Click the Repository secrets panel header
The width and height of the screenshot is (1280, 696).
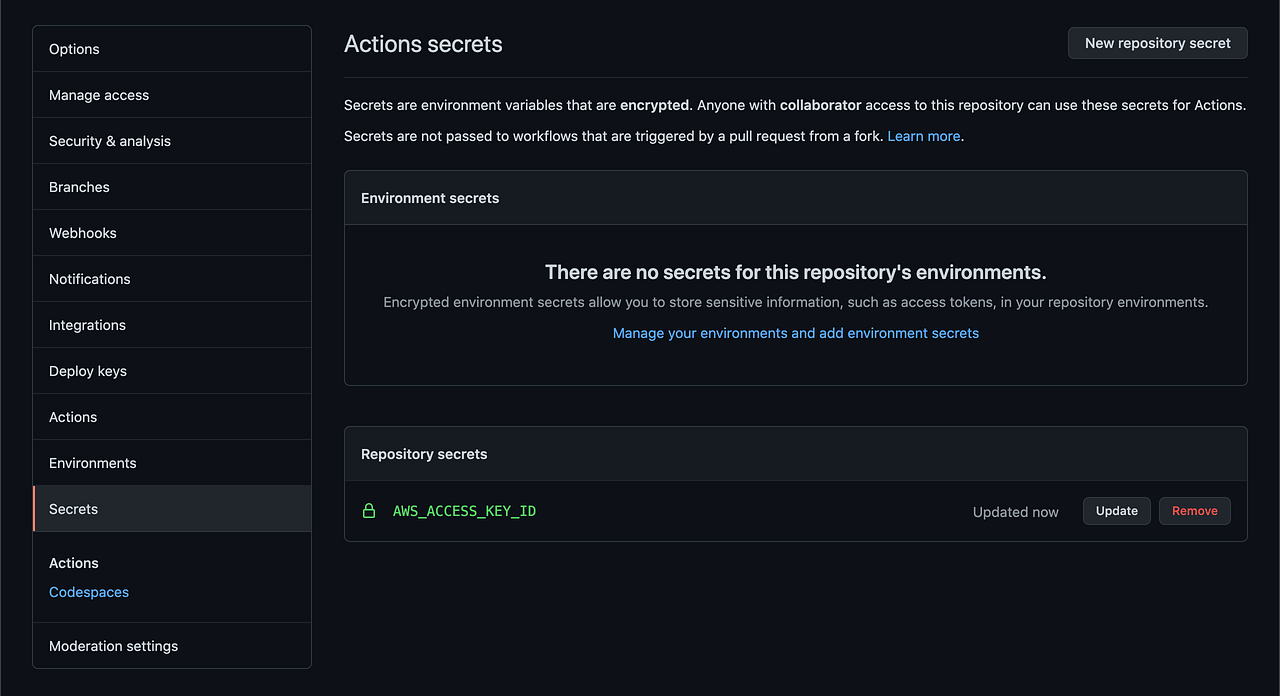coord(424,453)
